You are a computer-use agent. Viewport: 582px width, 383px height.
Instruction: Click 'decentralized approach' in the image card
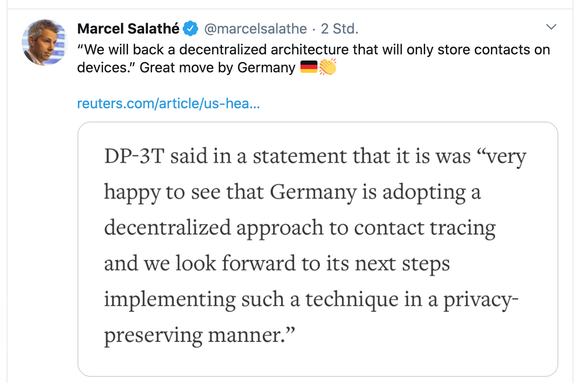click(x=213, y=228)
